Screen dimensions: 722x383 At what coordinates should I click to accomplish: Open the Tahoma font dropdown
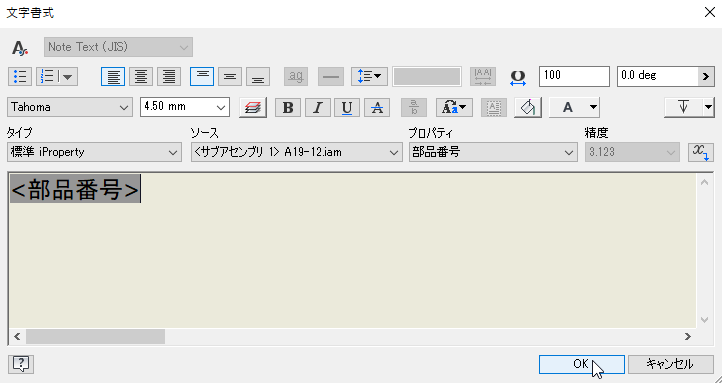pyautogui.click(x=70, y=107)
